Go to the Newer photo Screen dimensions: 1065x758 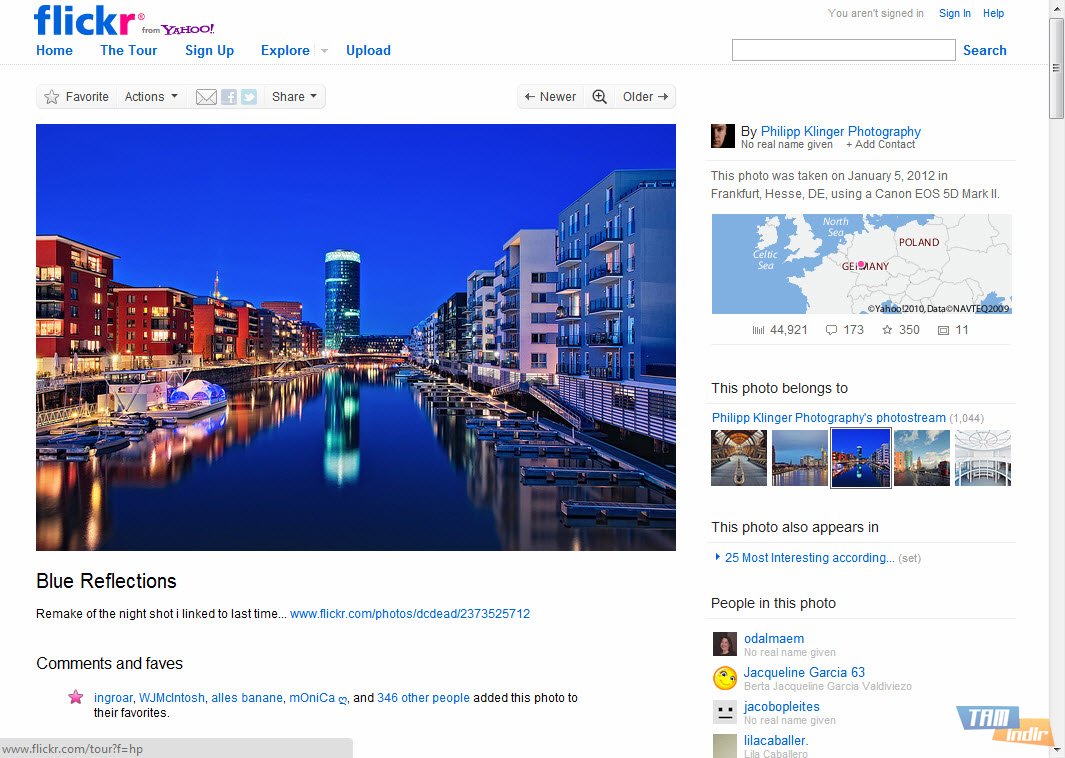(x=550, y=97)
